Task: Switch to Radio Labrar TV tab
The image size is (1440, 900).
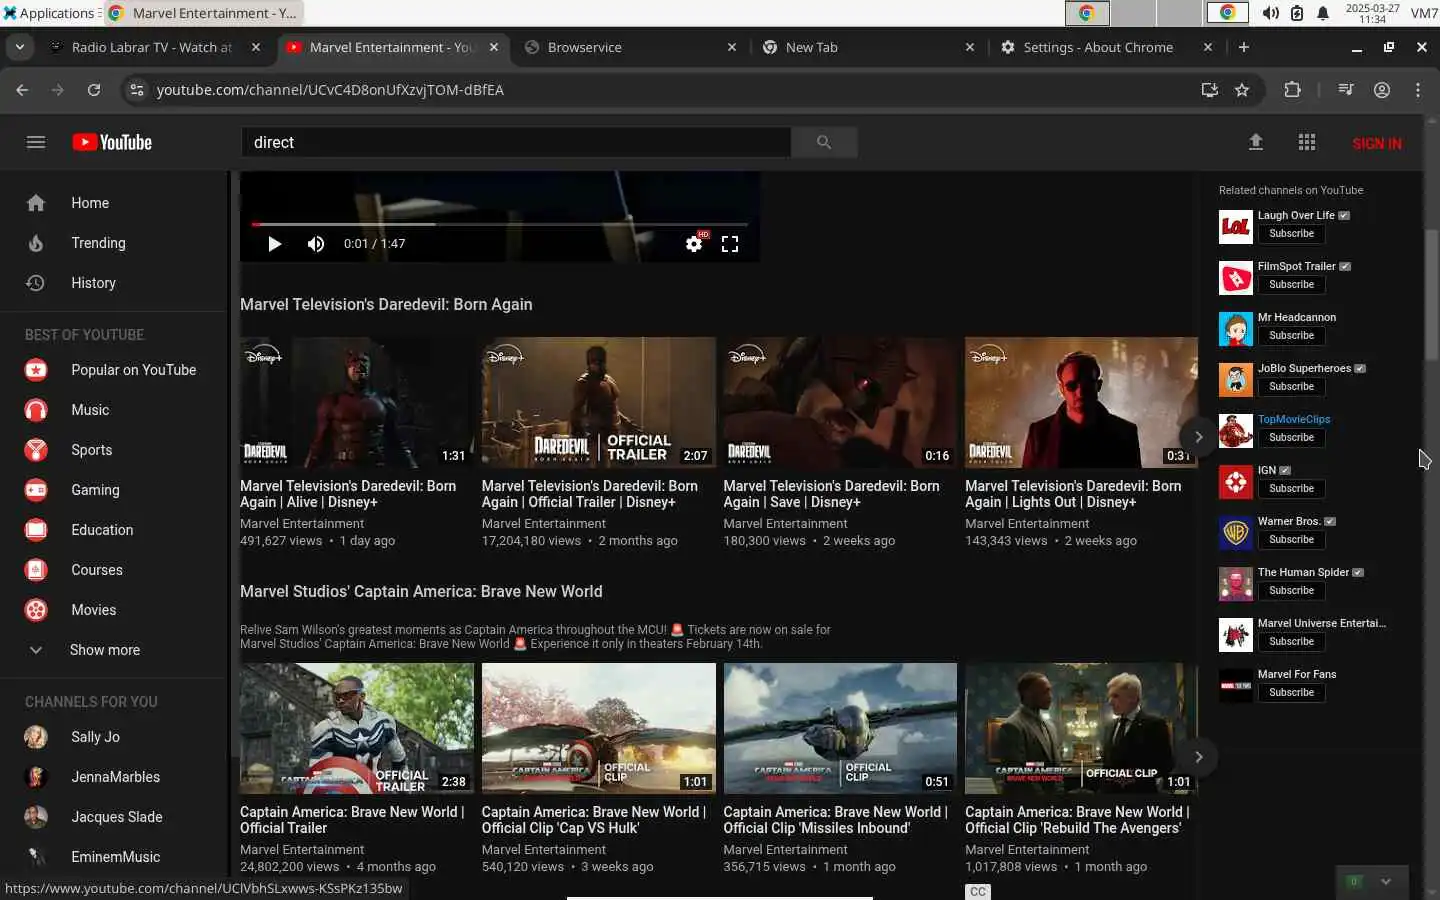Action: (x=151, y=47)
